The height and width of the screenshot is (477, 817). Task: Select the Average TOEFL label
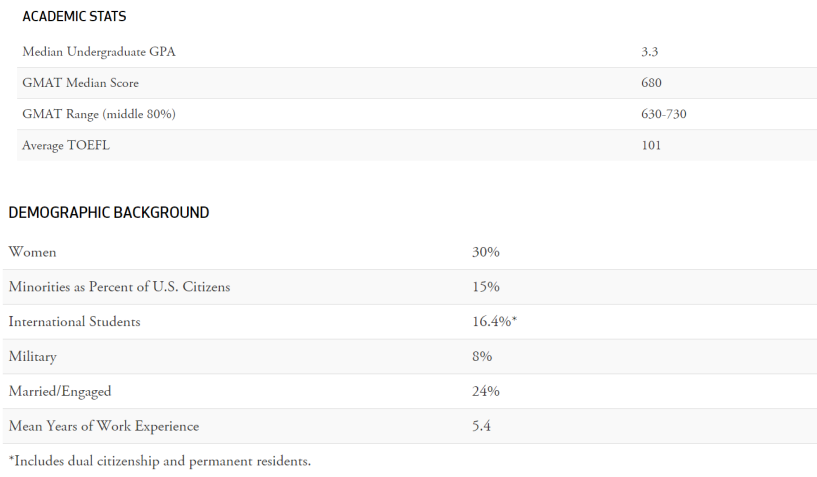point(66,145)
